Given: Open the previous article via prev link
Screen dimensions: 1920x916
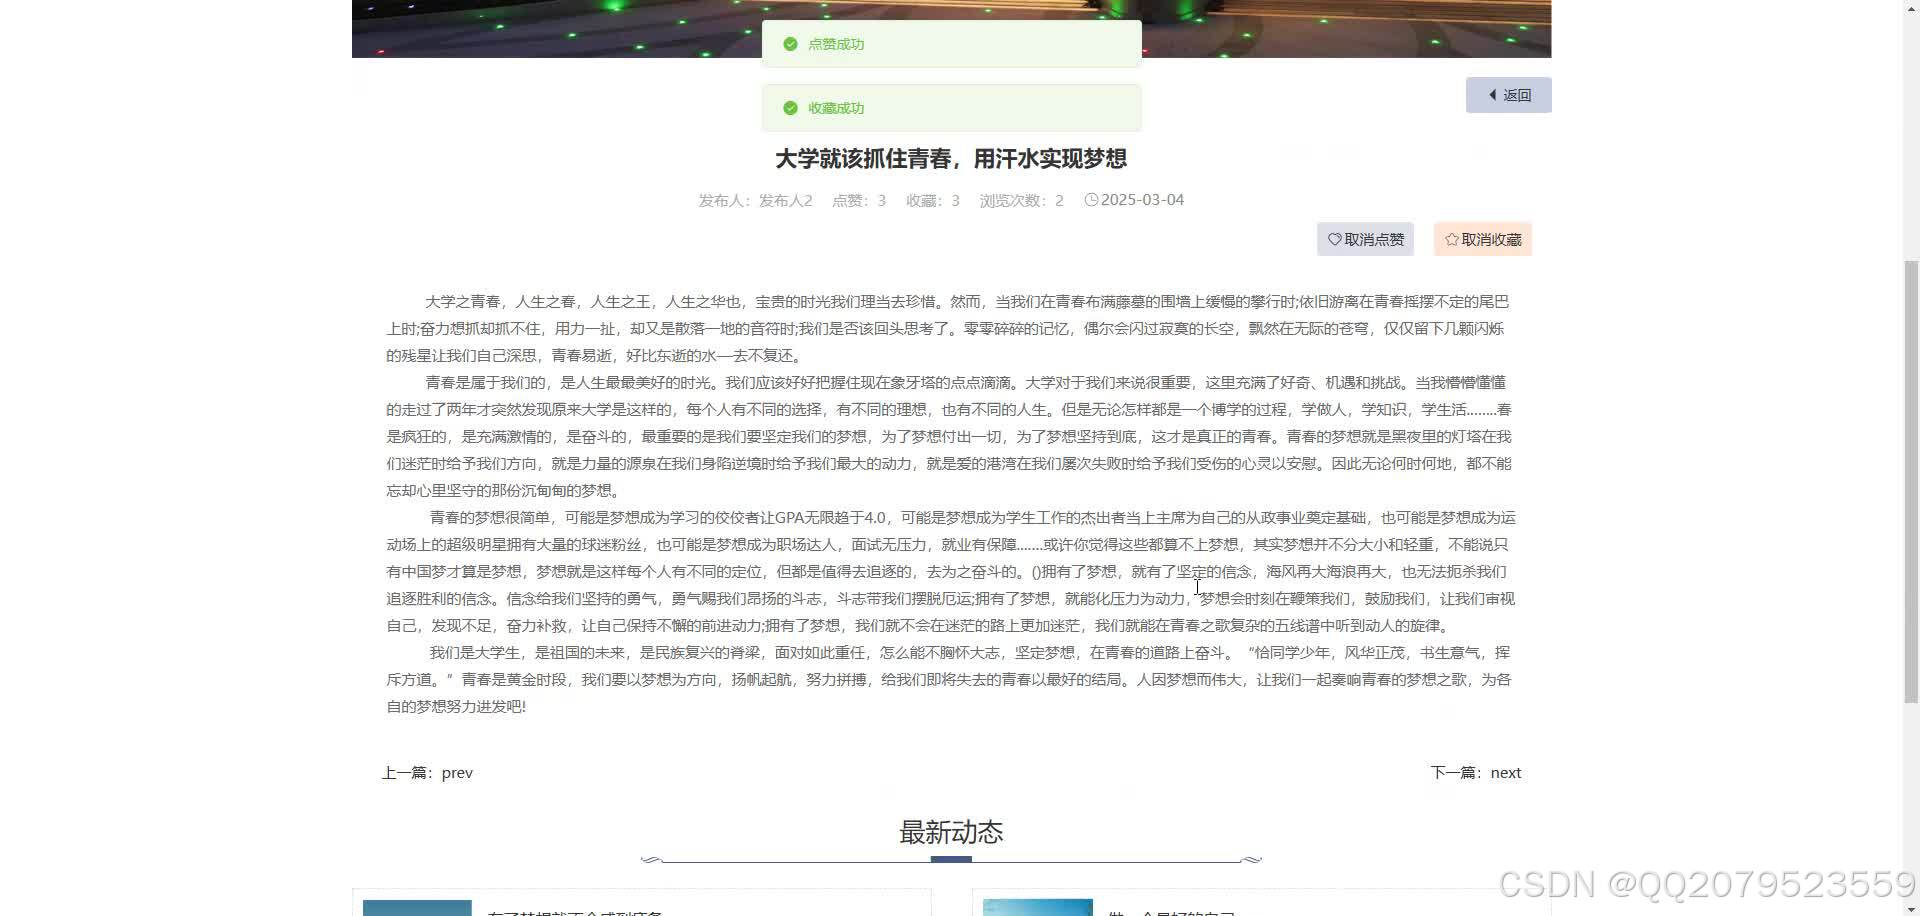Looking at the screenshot, I should (457, 772).
